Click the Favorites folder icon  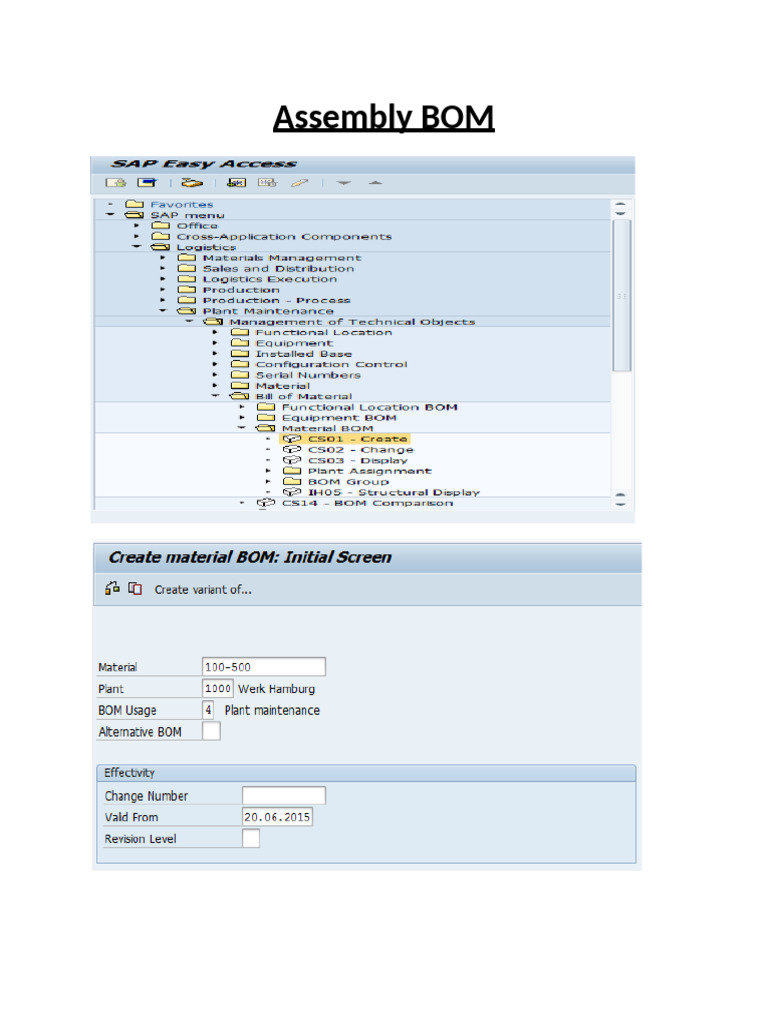pyautogui.click(x=135, y=204)
